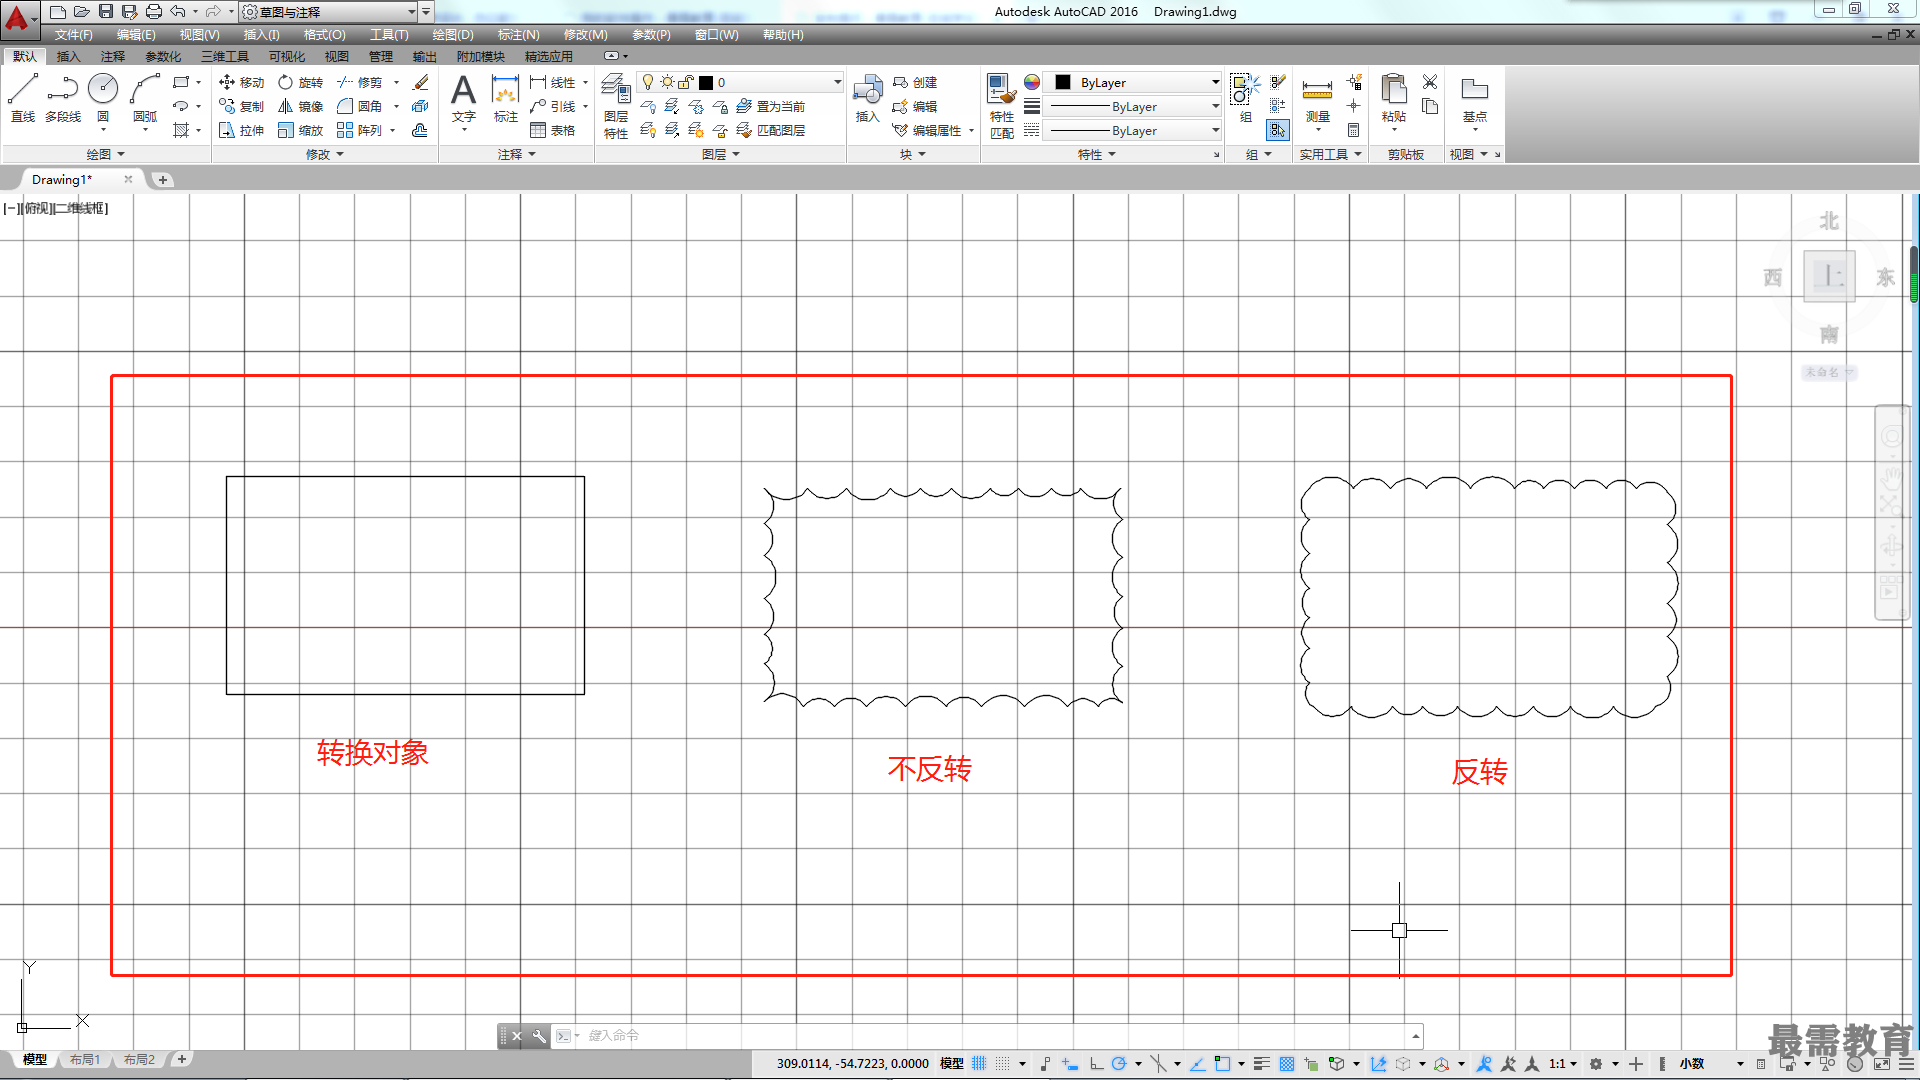This screenshot has width=1920, height=1080.
Task: Open the 修改(M) menu
Action: (x=585, y=35)
